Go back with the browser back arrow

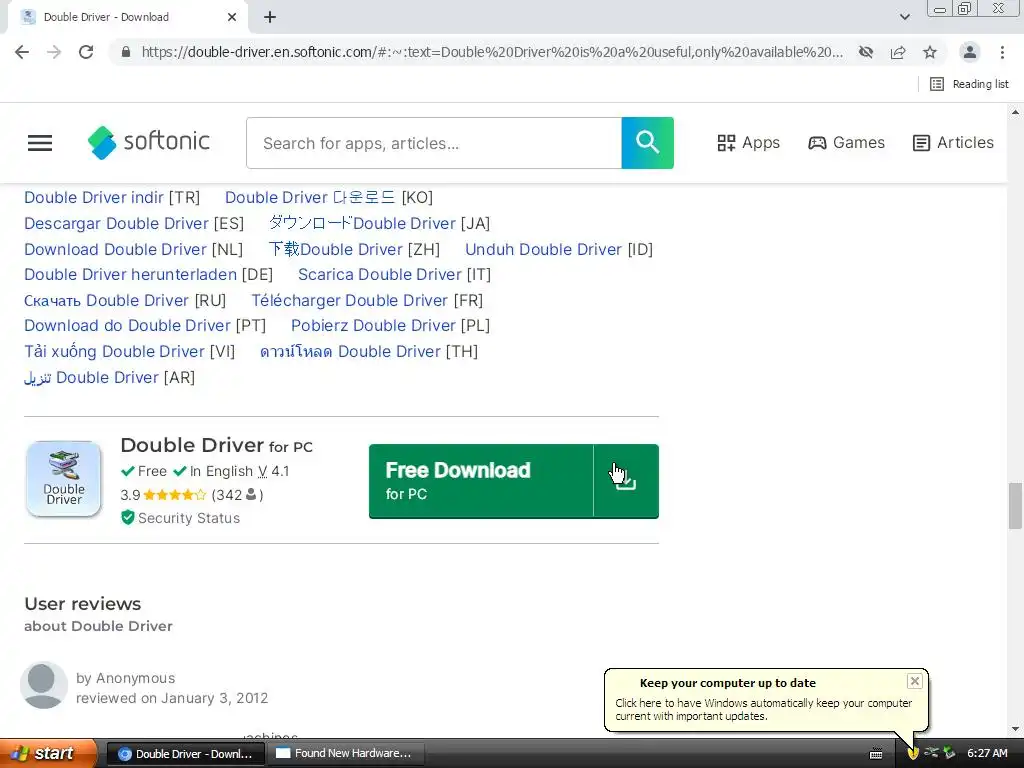pyautogui.click(x=22, y=52)
